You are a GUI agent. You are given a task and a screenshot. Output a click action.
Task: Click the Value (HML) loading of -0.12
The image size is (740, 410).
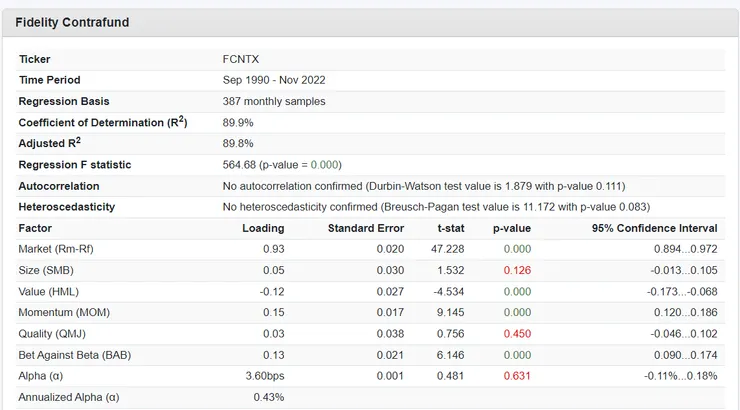click(271, 291)
